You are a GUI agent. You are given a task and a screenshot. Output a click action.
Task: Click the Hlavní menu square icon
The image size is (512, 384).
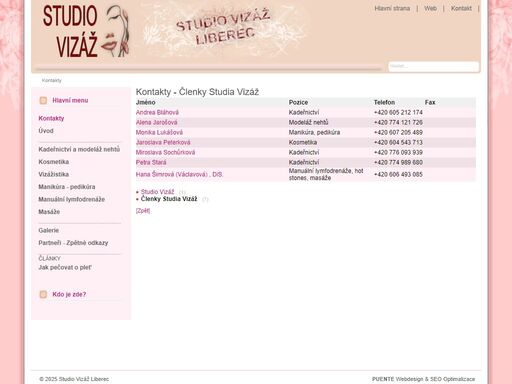coord(43,100)
